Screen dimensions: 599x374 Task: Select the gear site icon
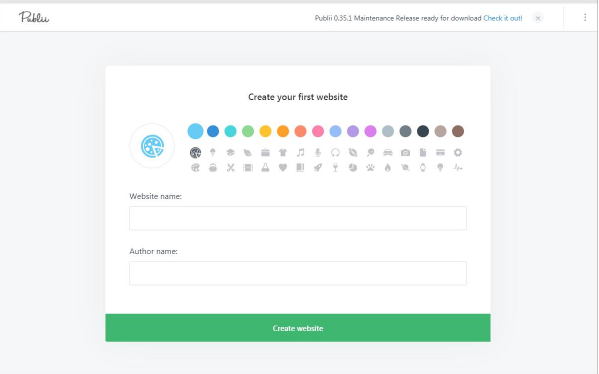tap(458, 153)
